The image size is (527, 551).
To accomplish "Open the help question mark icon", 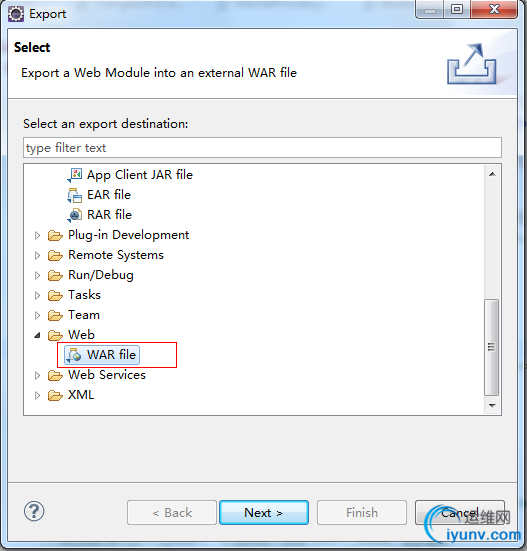I will point(34,511).
